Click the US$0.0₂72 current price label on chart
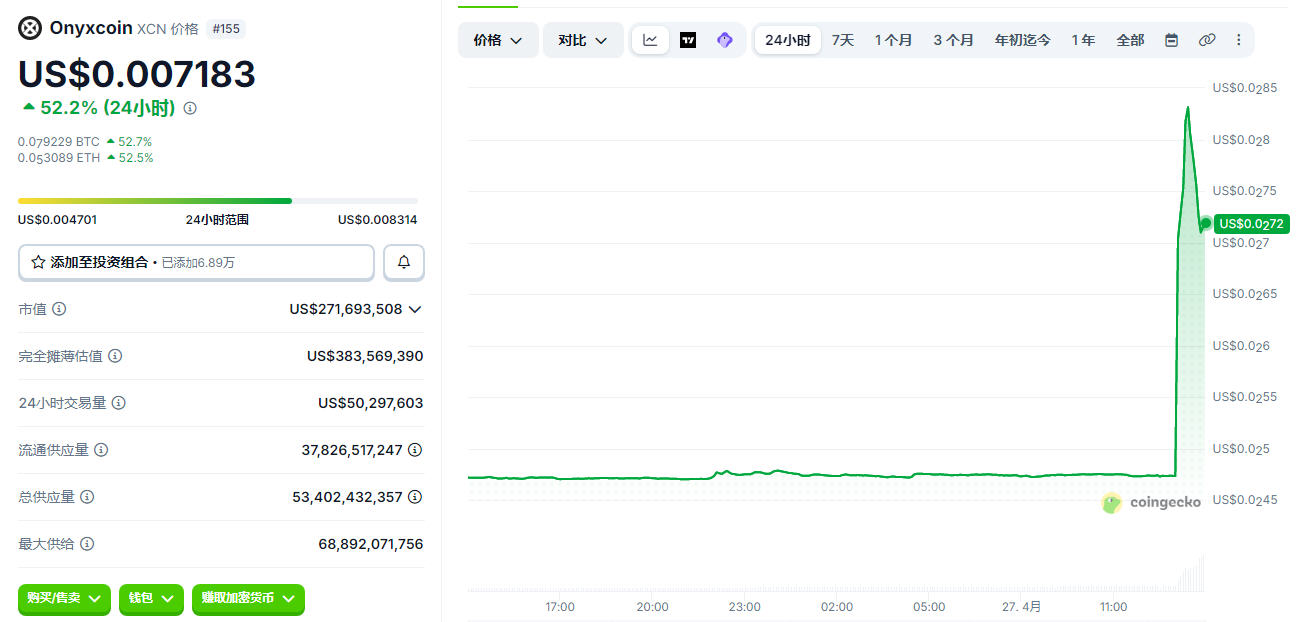 click(1251, 224)
